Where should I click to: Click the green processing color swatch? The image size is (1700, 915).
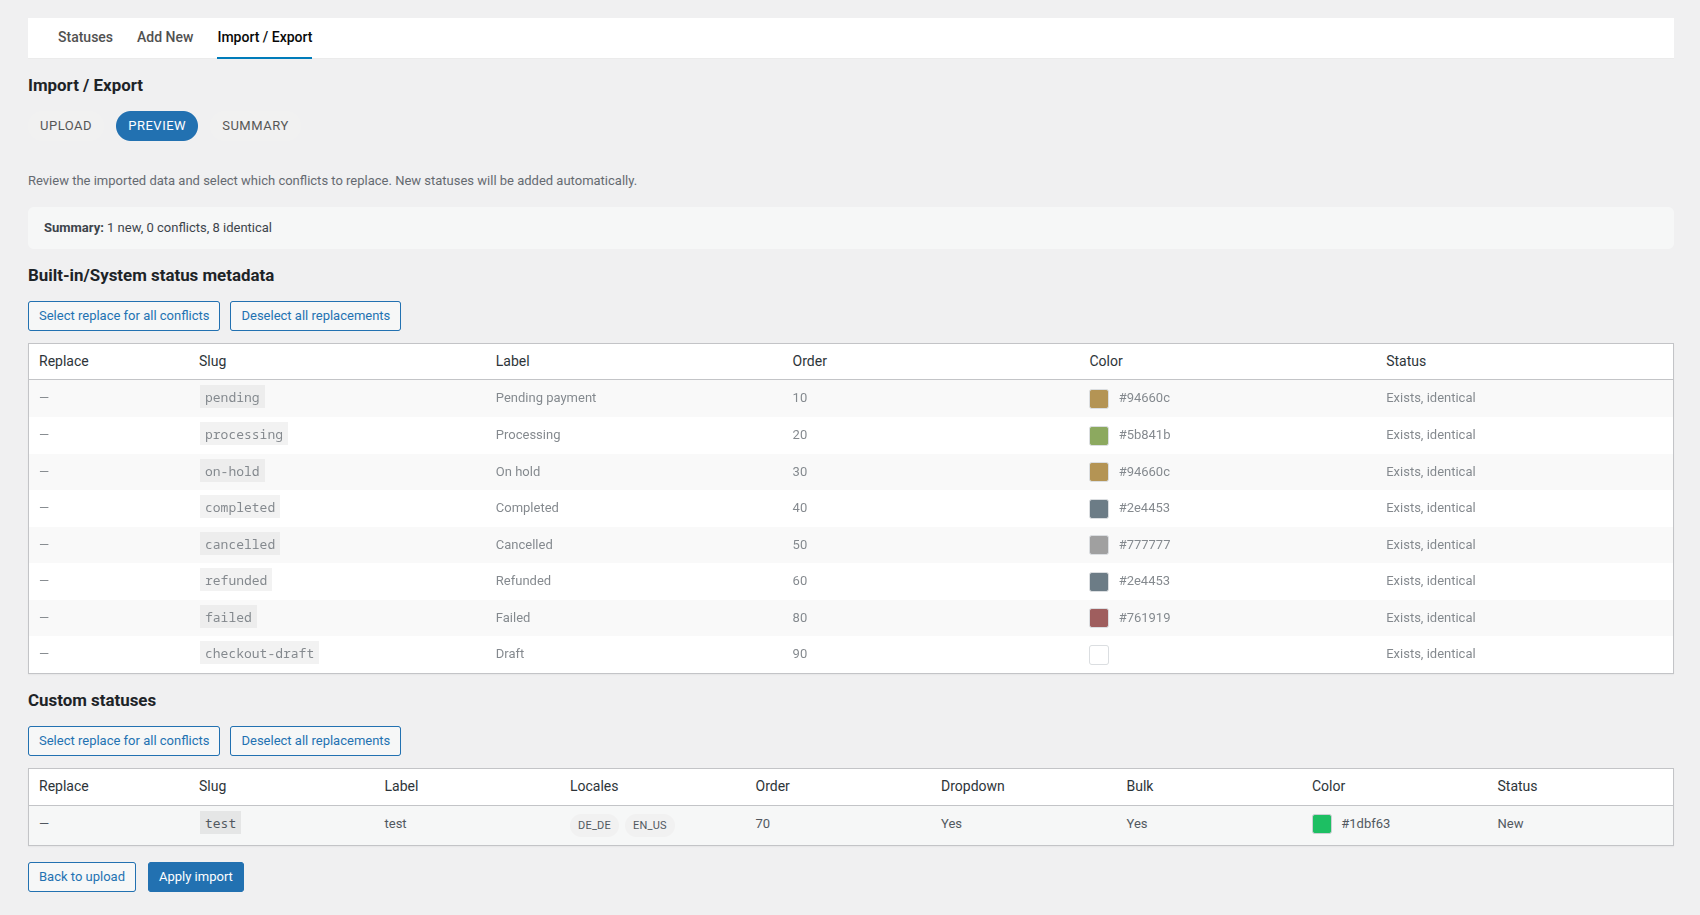(x=1099, y=436)
